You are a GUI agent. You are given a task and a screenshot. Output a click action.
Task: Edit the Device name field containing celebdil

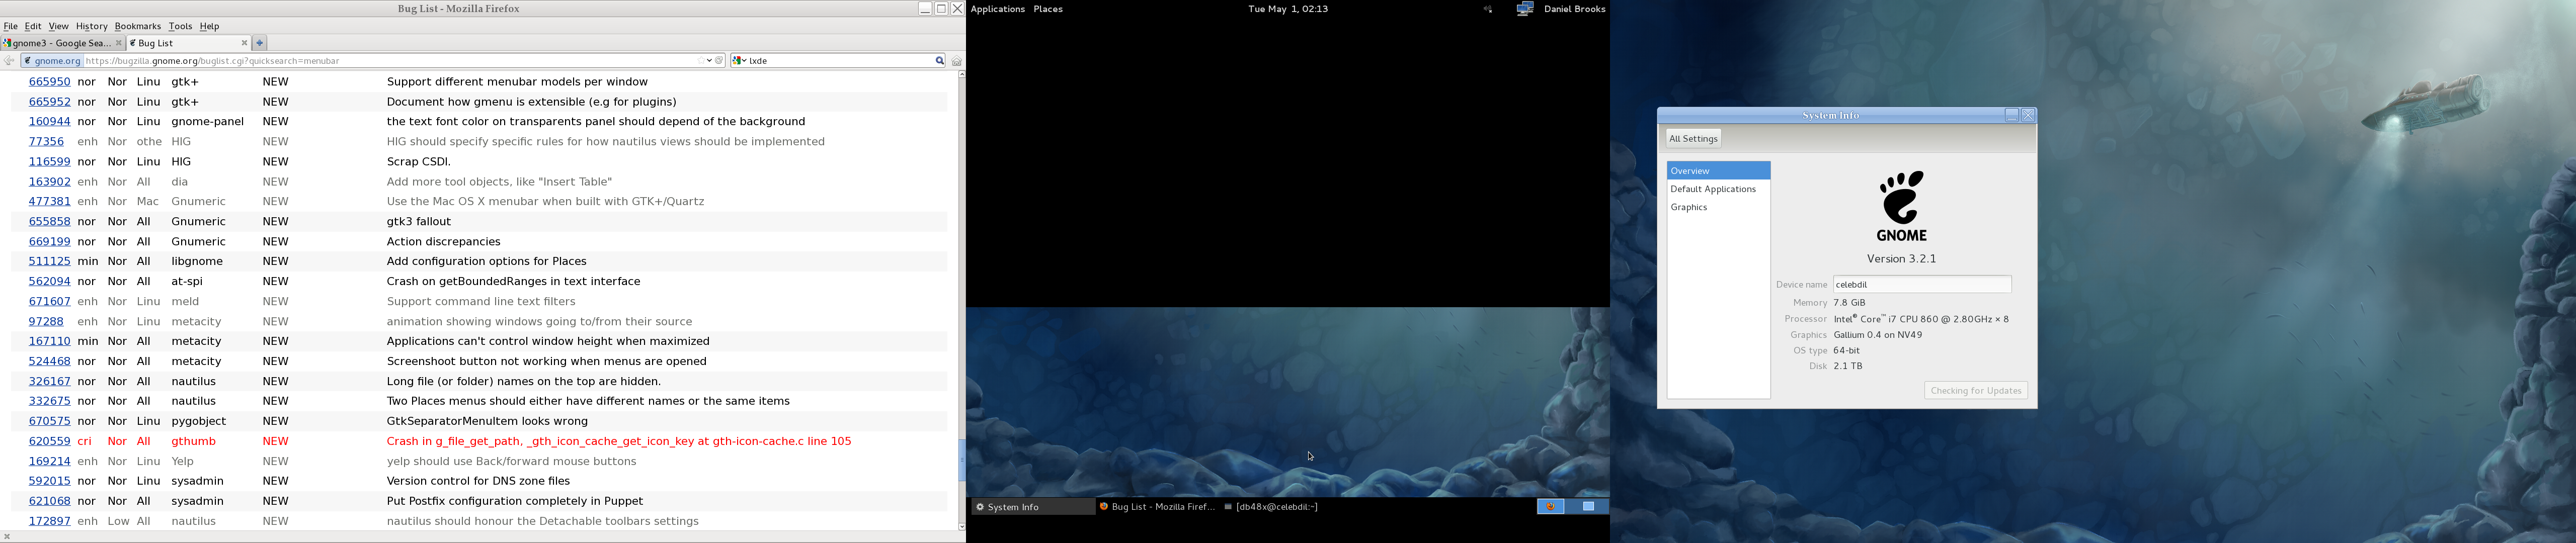click(x=1922, y=285)
